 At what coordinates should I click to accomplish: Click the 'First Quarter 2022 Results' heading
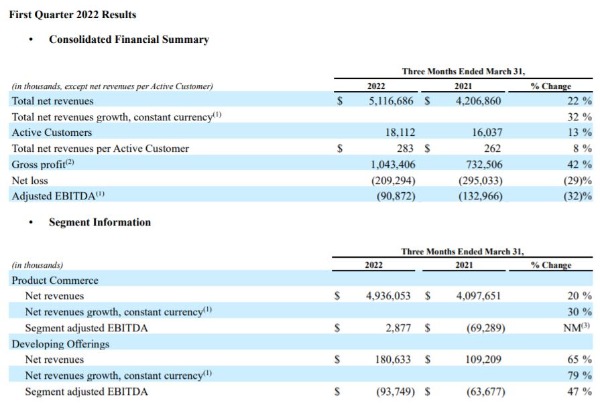[x=73, y=16]
